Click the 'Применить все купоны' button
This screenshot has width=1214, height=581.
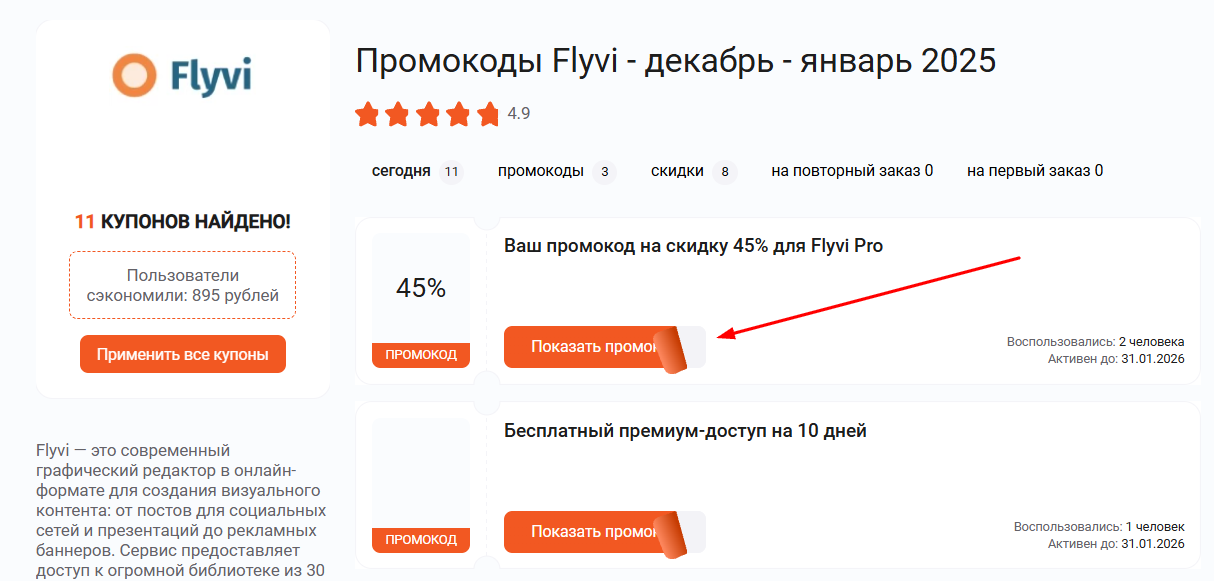pyautogui.click(x=182, y=353)
